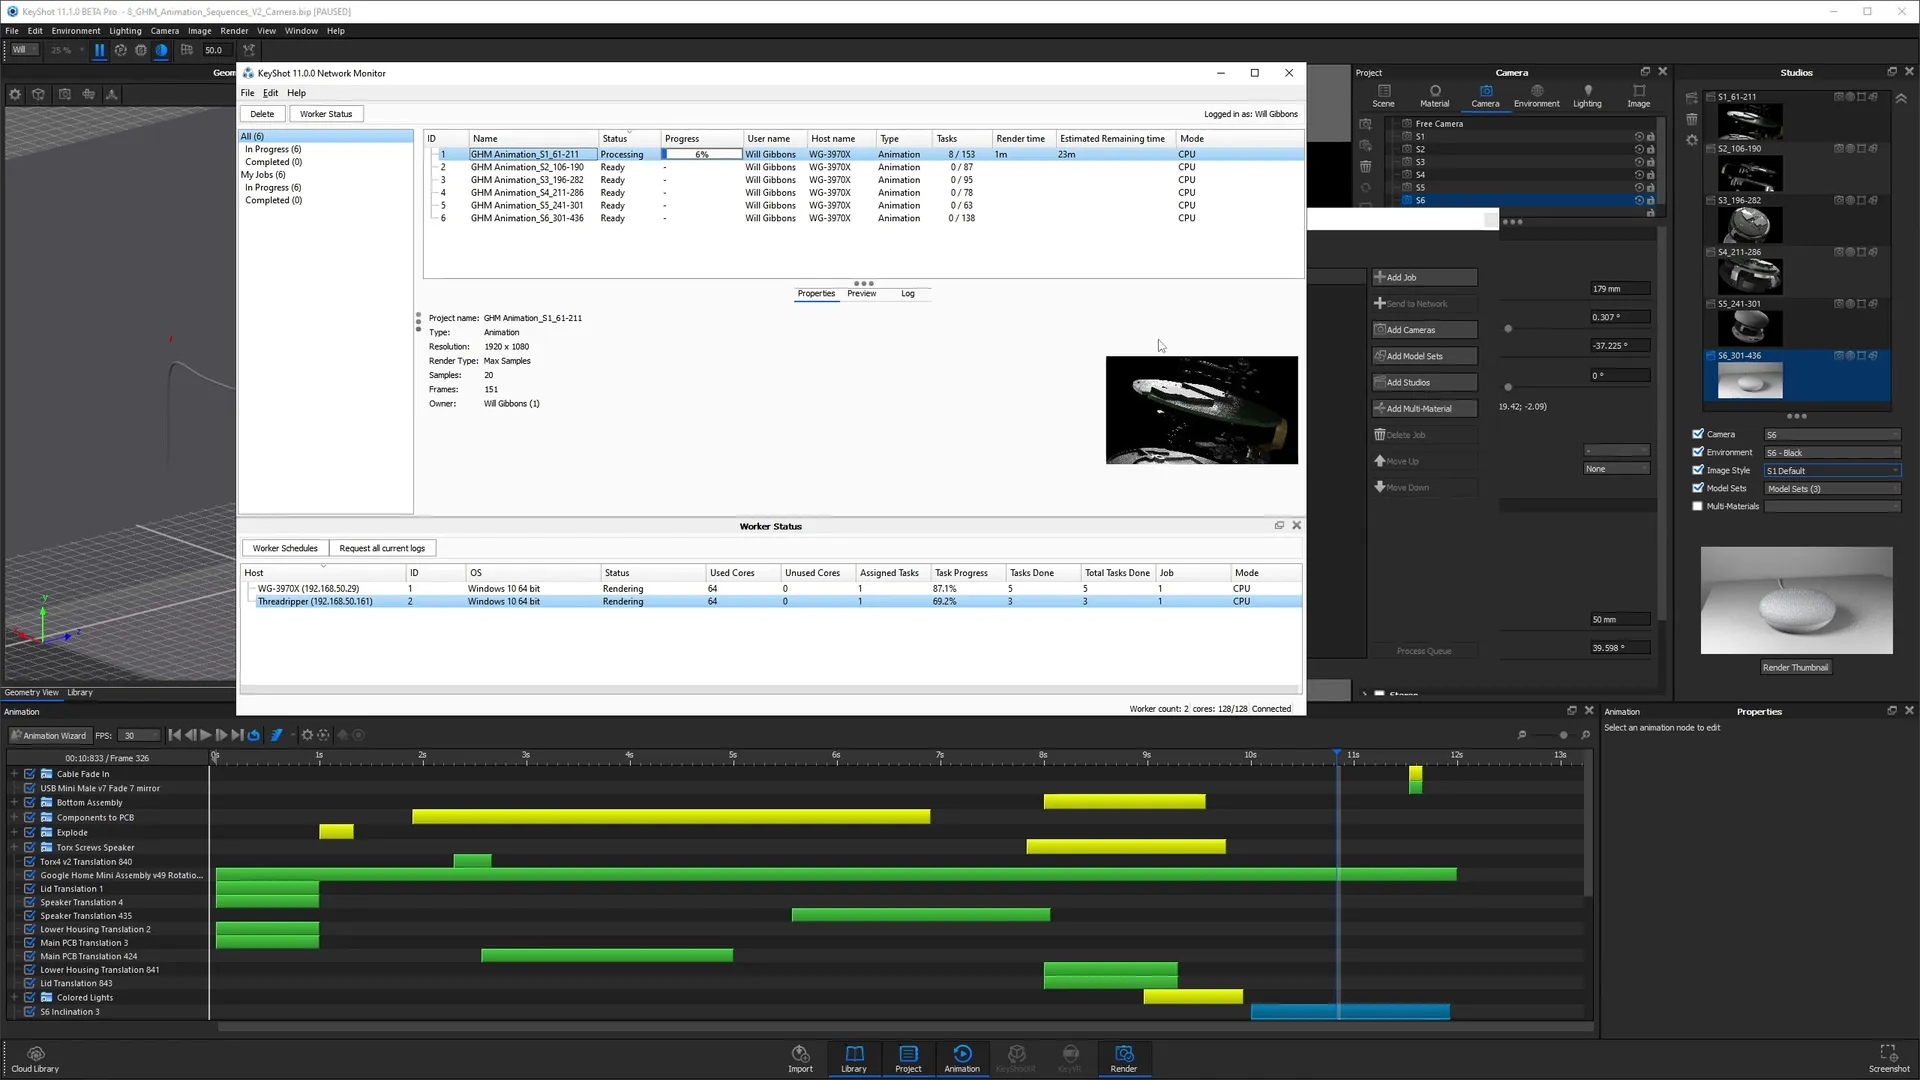Open Help menu in Network Monitor
This screenshot has width=1920, height=1080.
pos(296,93)
